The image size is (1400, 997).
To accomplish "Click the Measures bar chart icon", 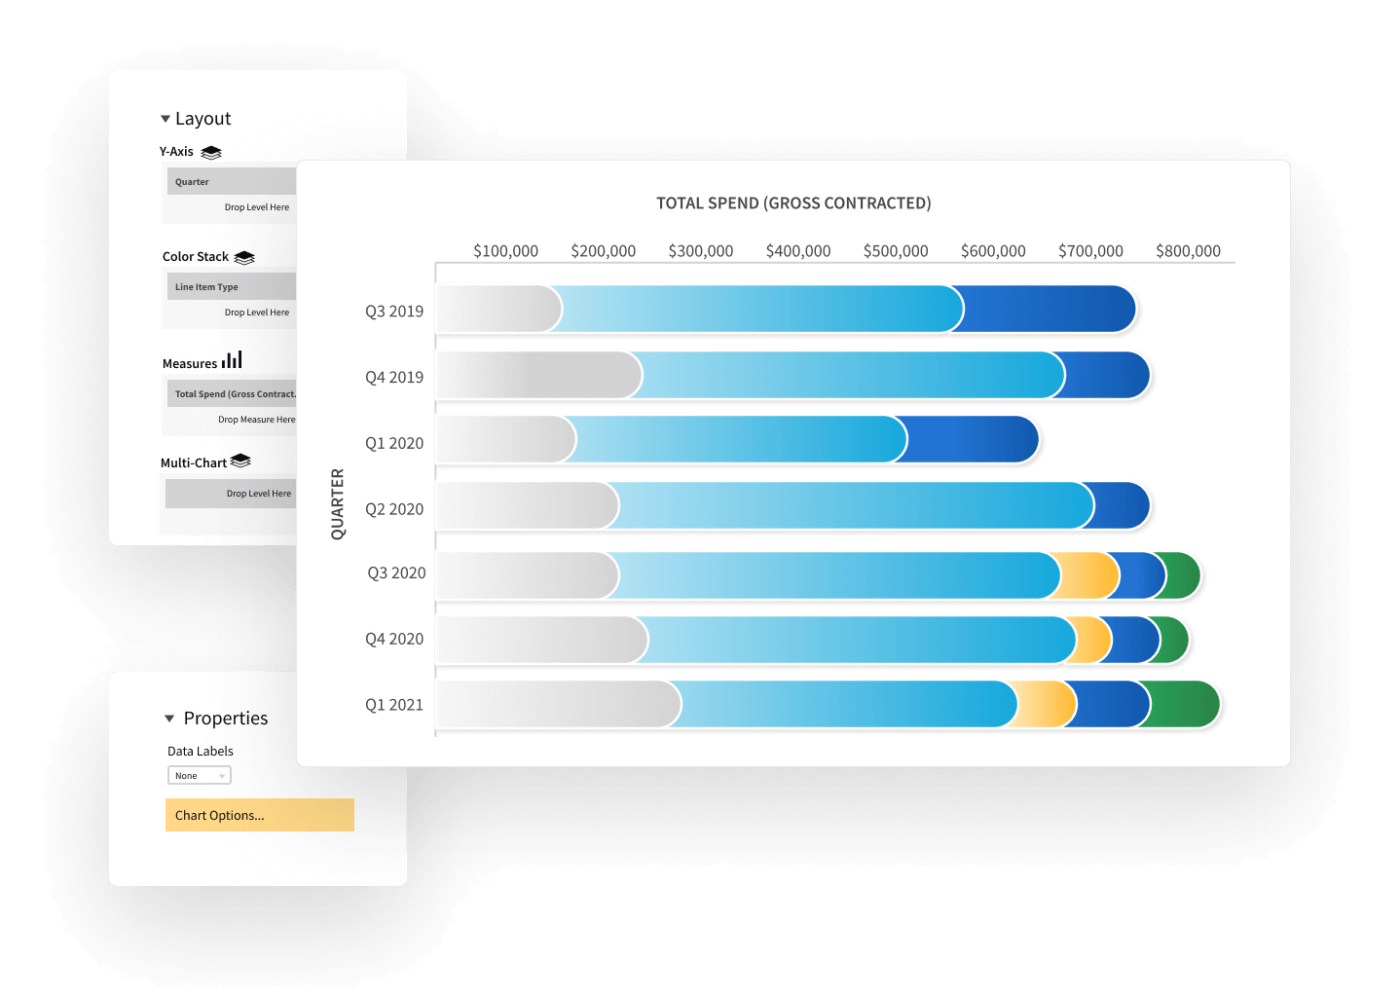I will point(232,360).
